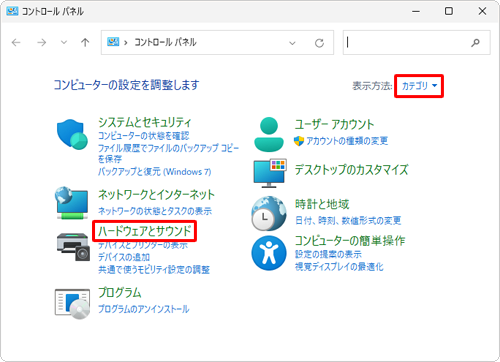Click the Ease of Access icon
The width and height of the screenshot is (500, 362).
(269, 253)
